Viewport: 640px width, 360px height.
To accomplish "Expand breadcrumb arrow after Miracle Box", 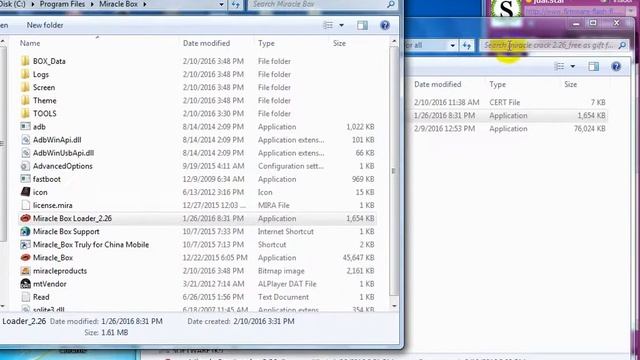I will click(x=144, y=4).
